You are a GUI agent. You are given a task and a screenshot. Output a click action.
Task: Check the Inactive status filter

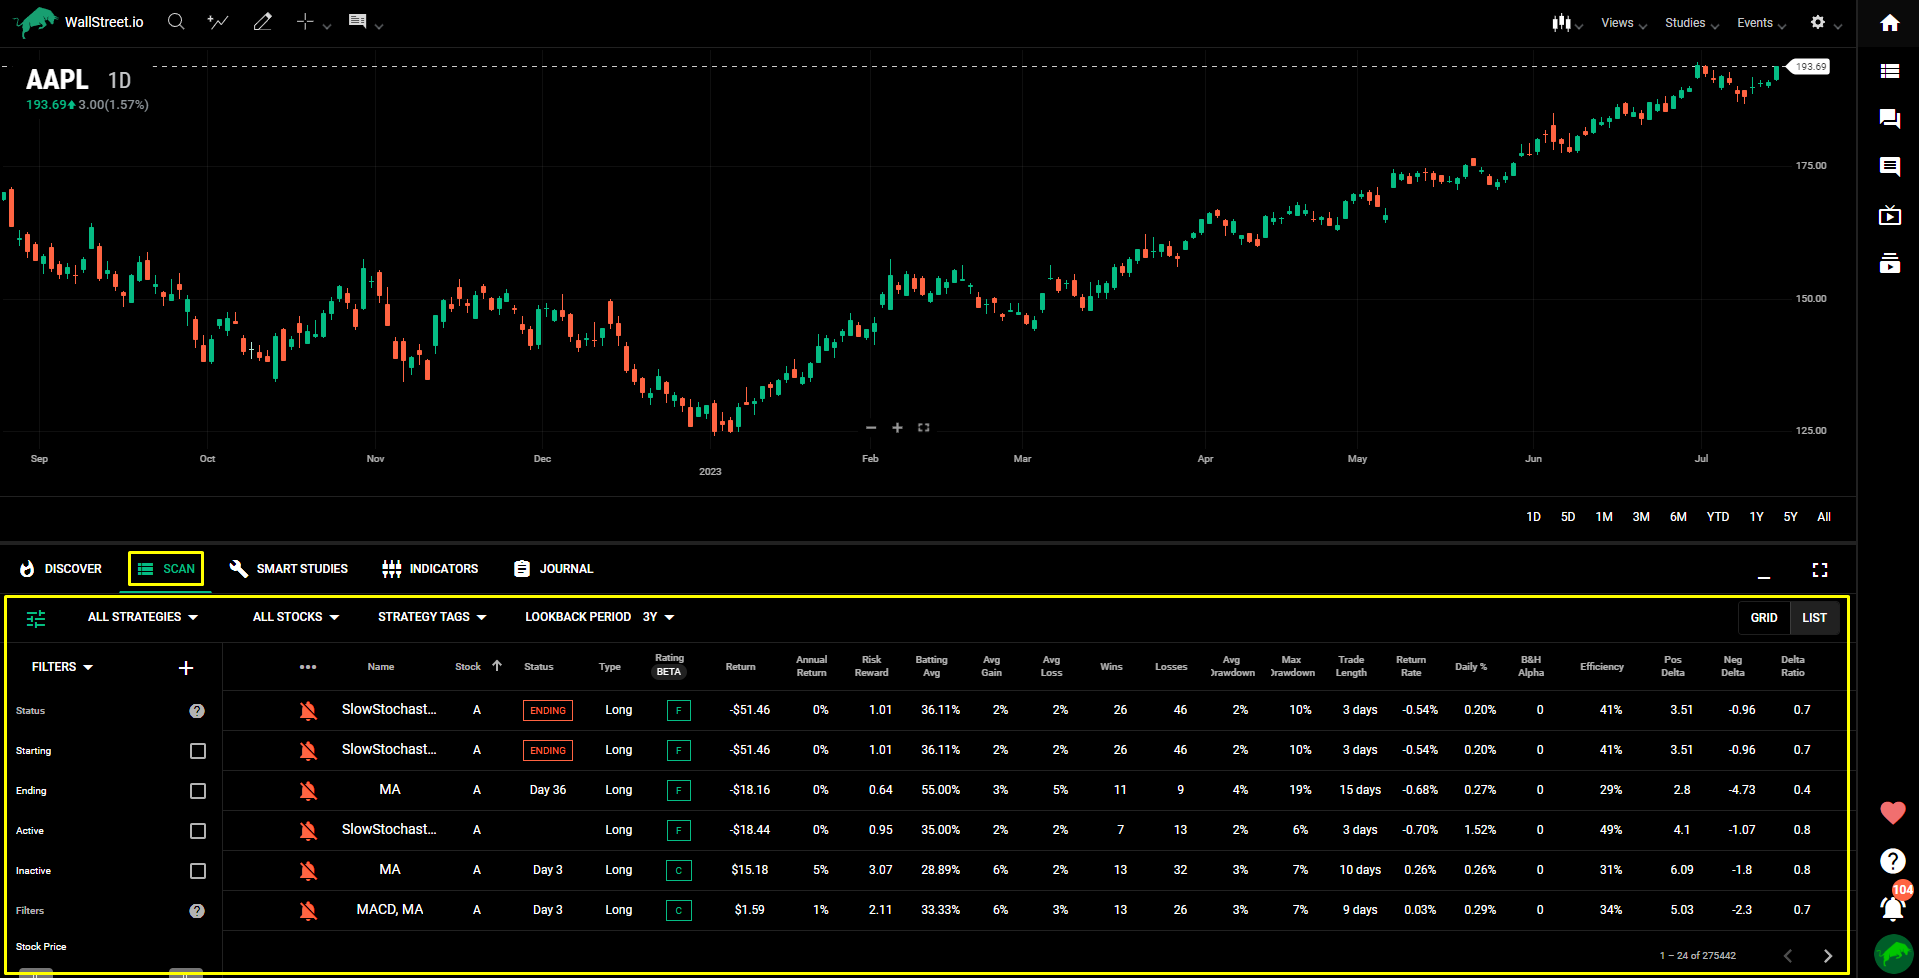click(x=198, y=871)
